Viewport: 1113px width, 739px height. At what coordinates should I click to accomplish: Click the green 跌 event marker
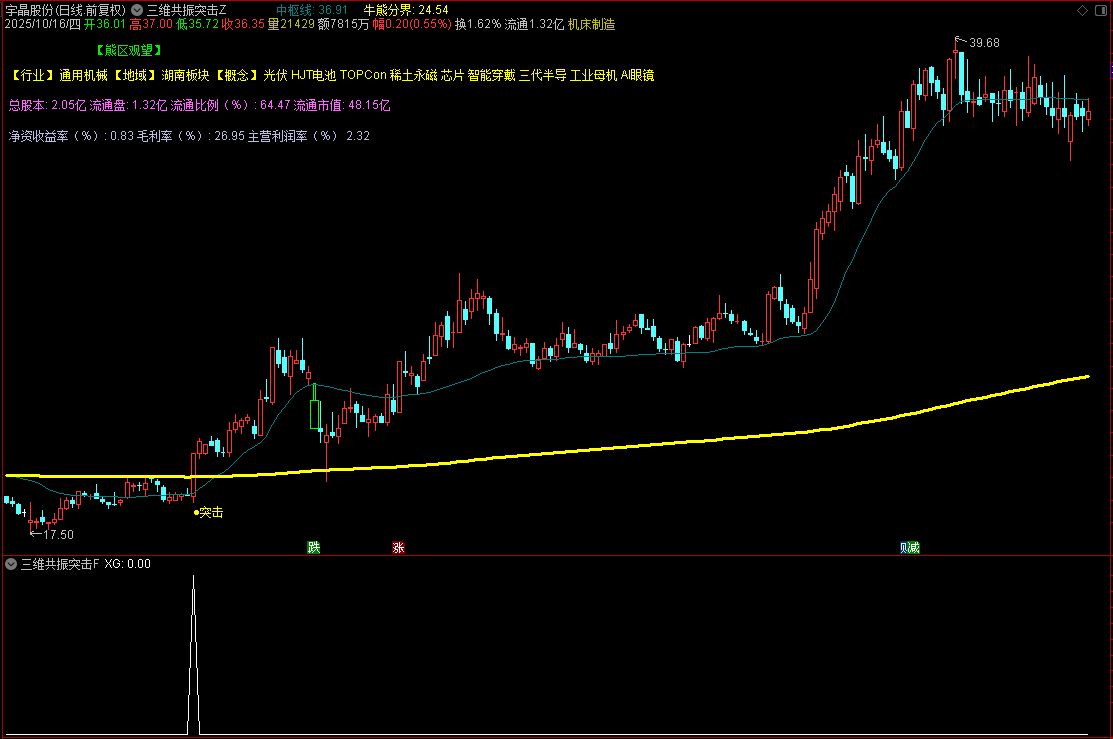coord(314,547)
